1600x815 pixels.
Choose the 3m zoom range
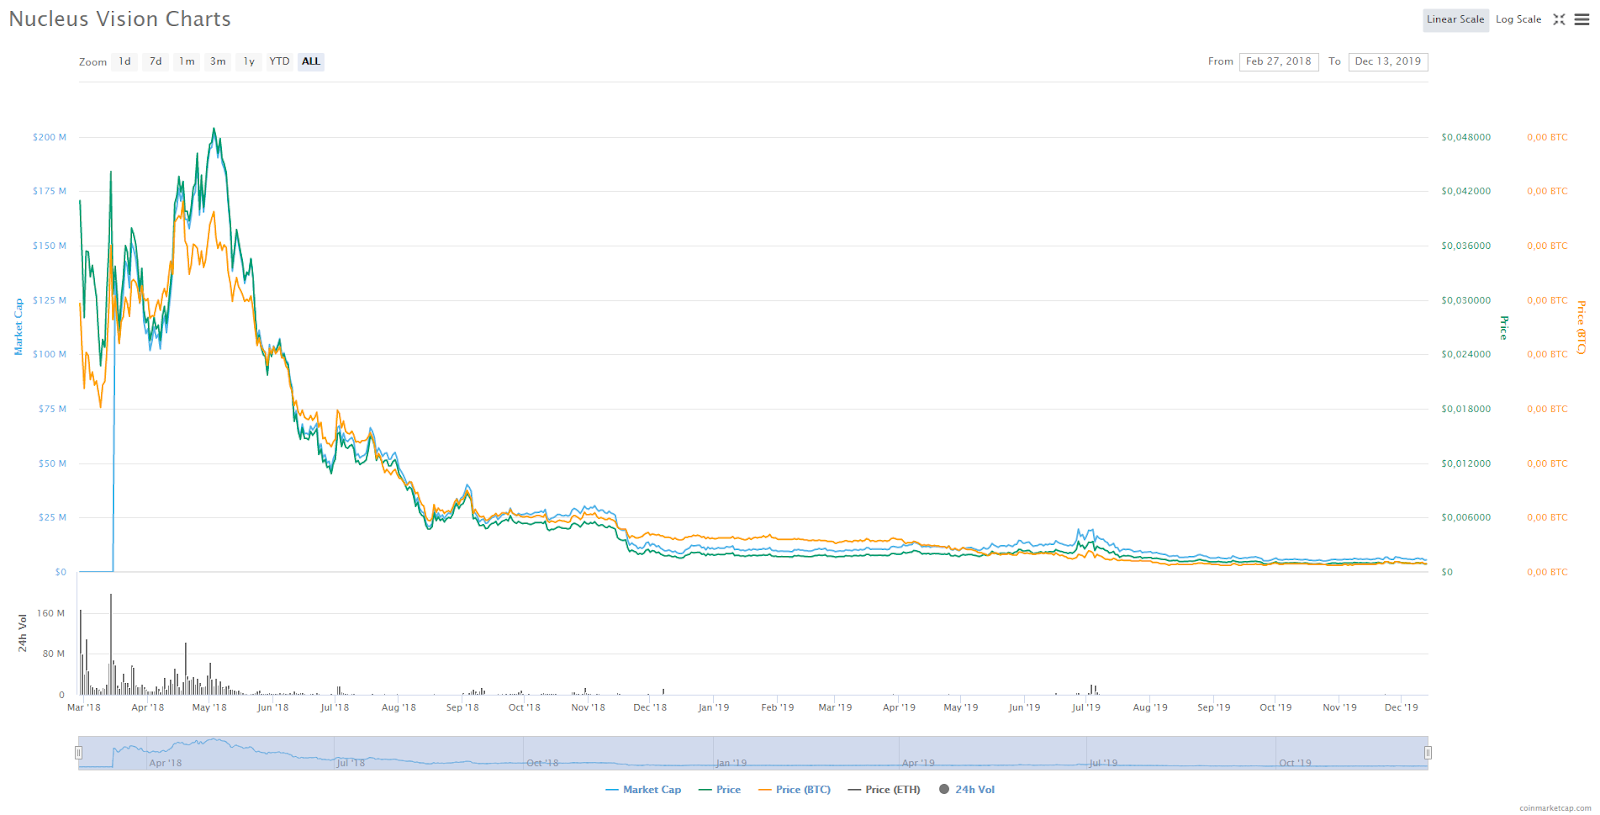click(x=218, y=62)
